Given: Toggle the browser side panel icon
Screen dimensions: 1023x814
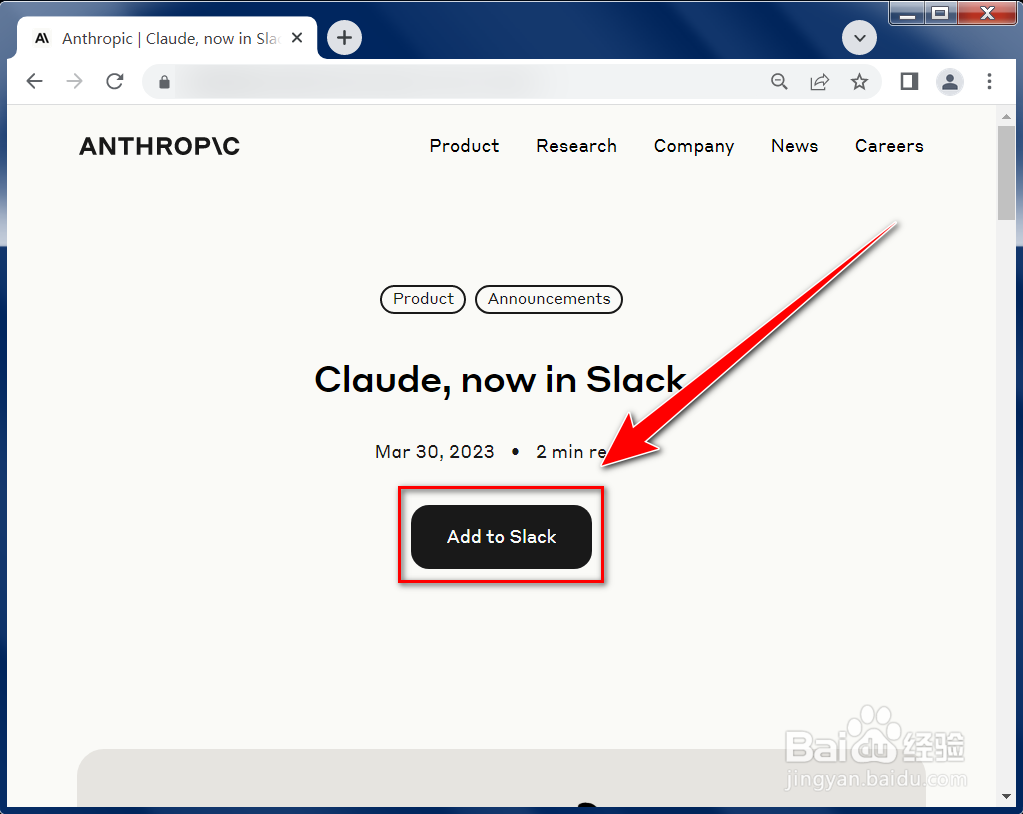Looking at the screenshot, I should [909, 82].
